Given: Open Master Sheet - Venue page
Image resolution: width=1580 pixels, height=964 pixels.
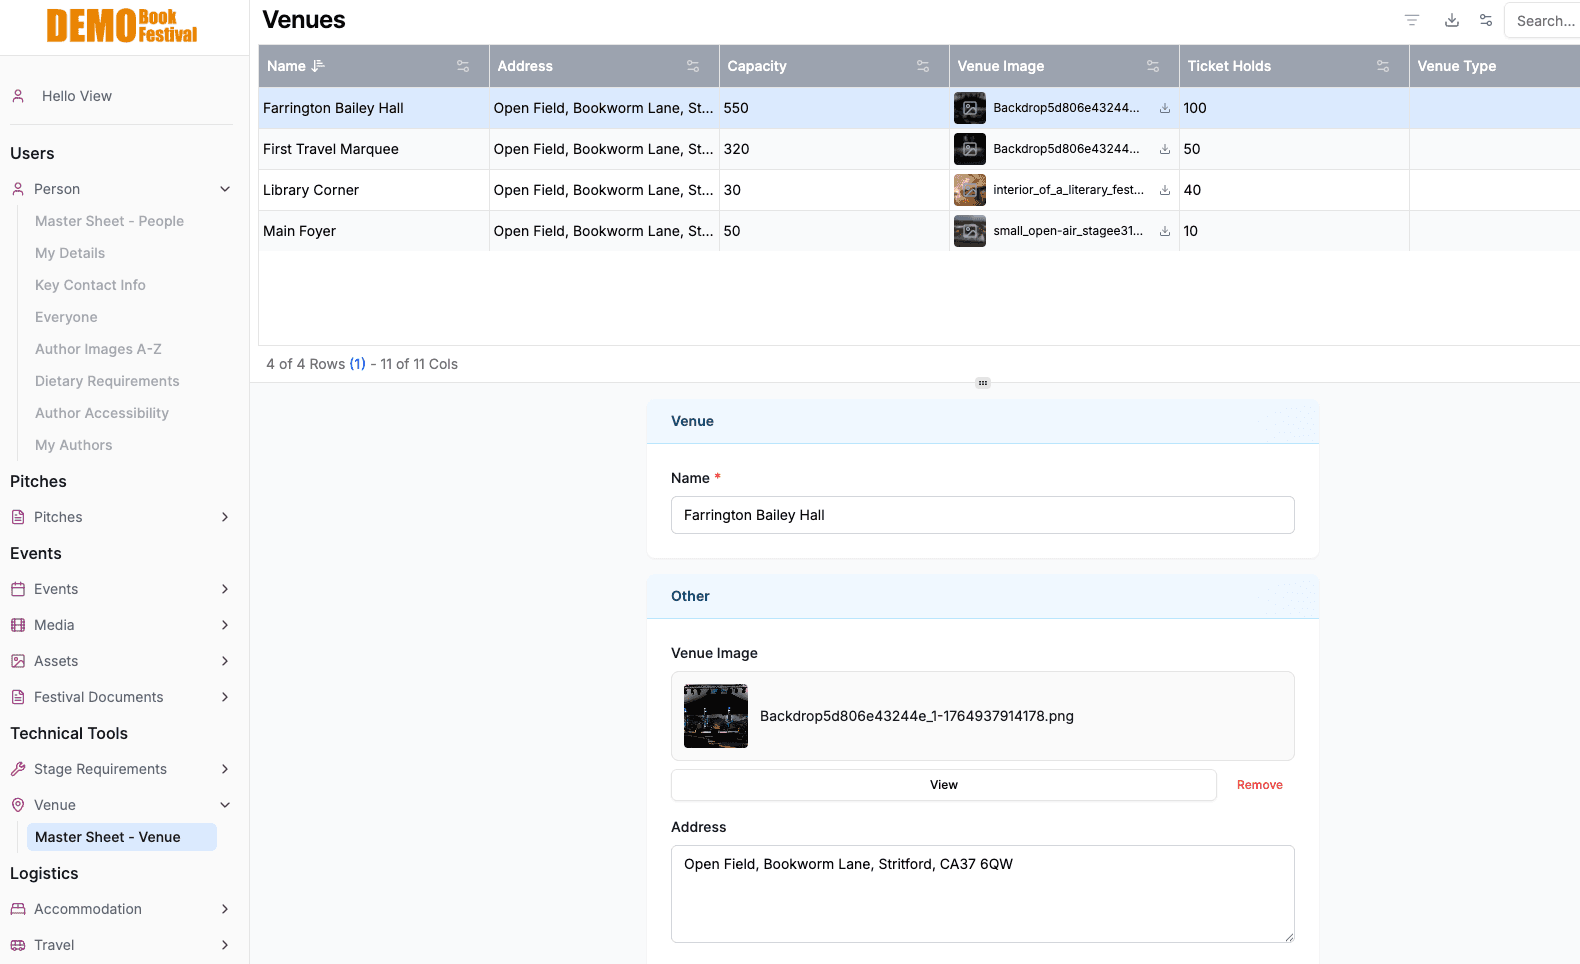Looking at the screenshot, I should [108, 837].
